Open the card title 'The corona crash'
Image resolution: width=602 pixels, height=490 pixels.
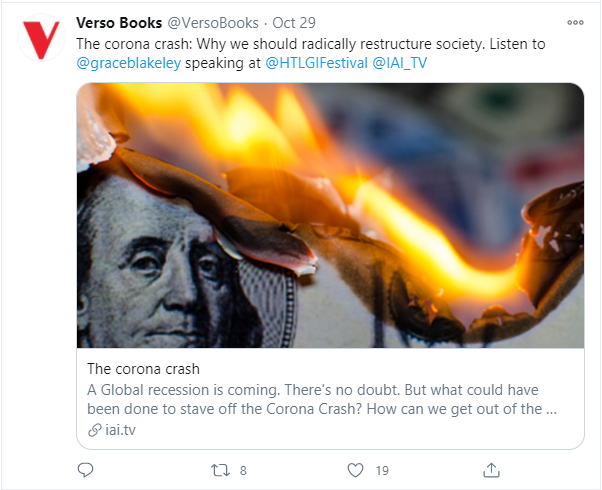143,369
